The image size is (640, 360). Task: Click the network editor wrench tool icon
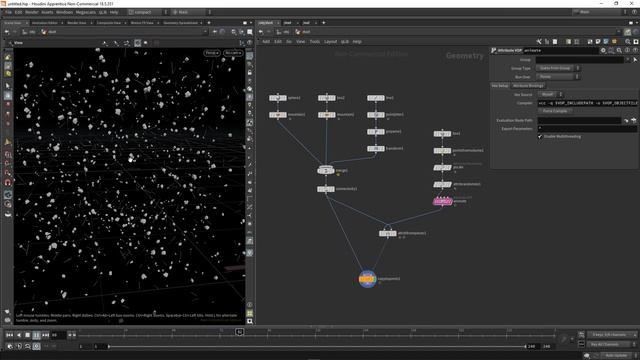pyautogui.click(x=539, y=42)
